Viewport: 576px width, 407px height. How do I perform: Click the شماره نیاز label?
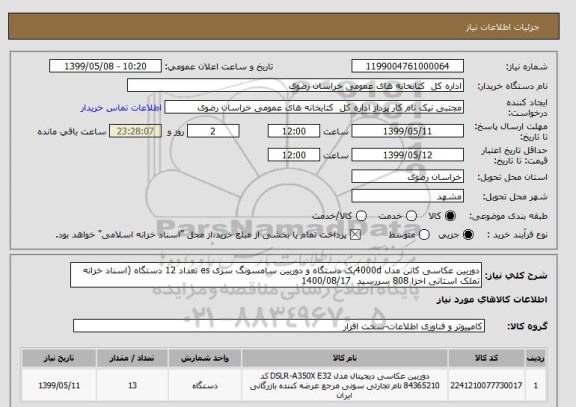[527, 67]
